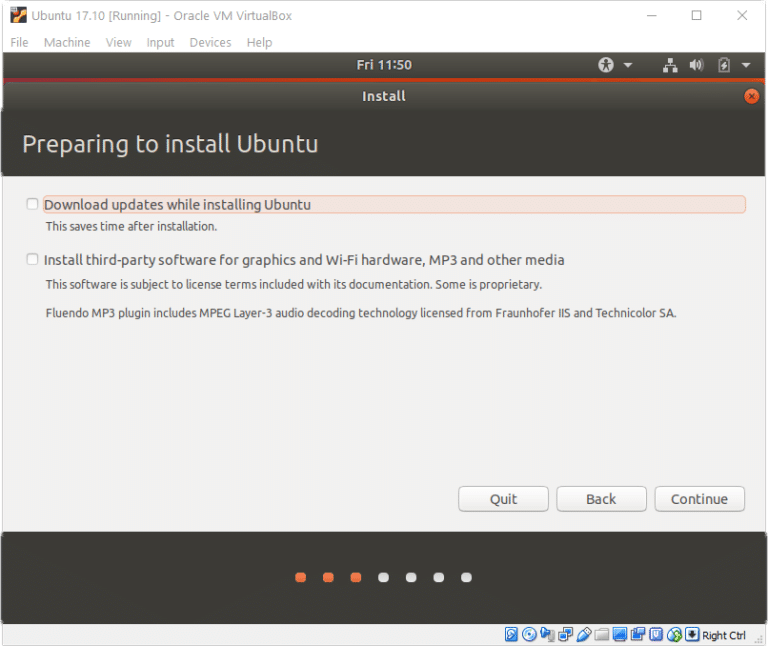Click the Right Ctrl host key indicator

point(723,635)
